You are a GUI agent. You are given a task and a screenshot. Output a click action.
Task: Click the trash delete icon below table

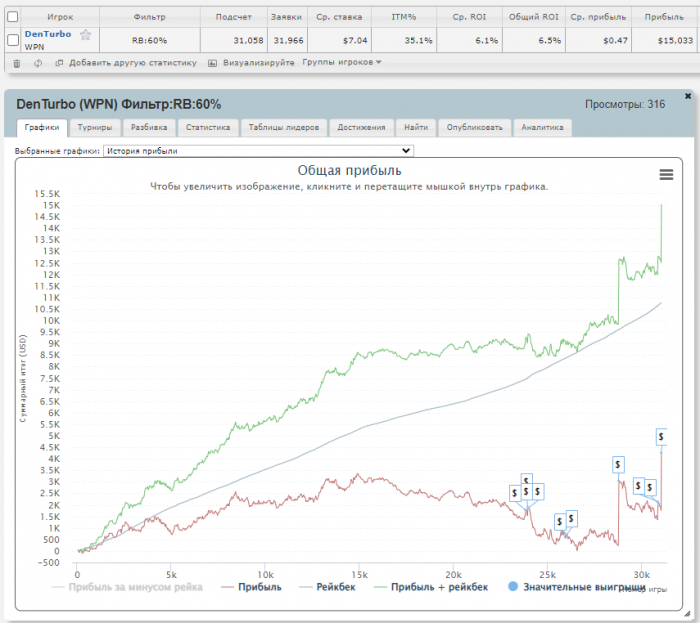click(17, 63)
